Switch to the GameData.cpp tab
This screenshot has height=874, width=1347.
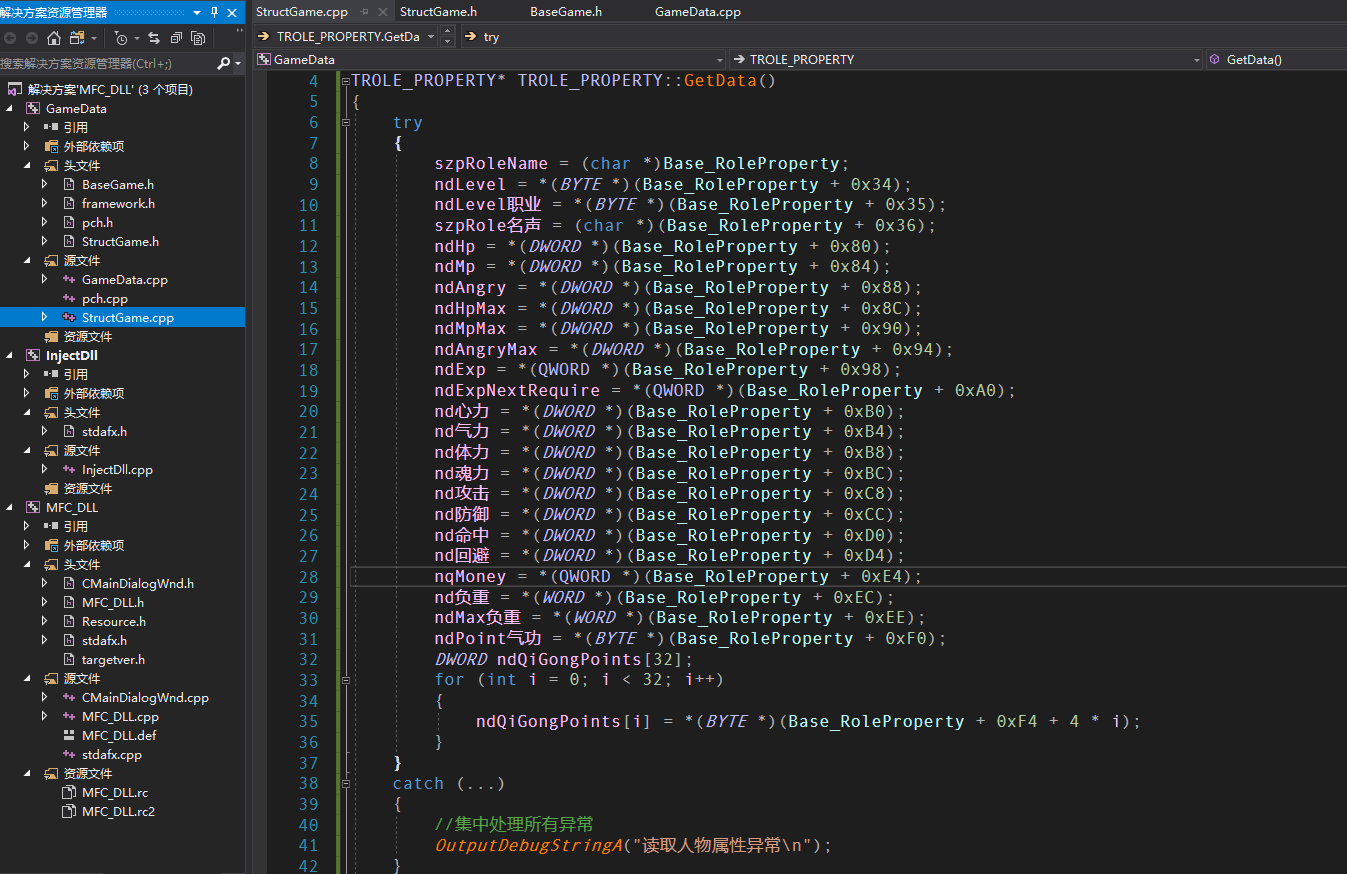click(x=698, y=12)
